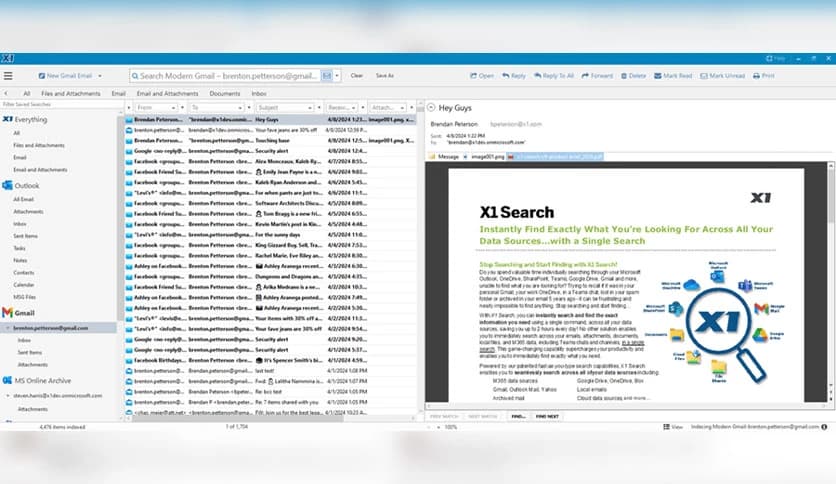Click the back chevron beside All tab
This screenshot has height=484, width=836.
6,93
